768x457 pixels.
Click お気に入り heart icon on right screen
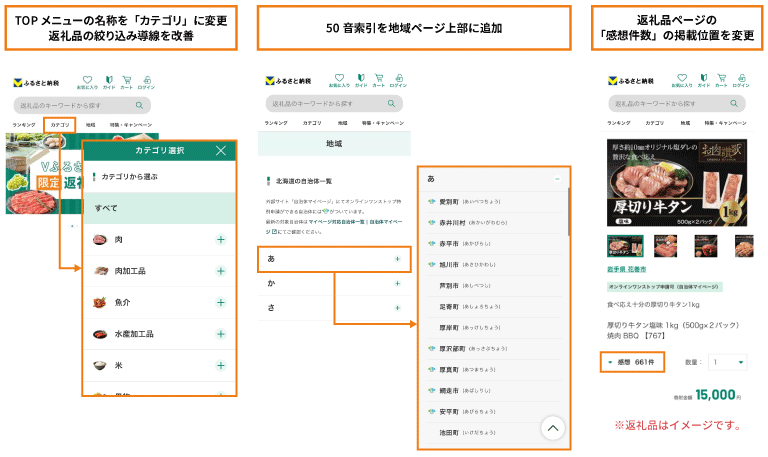pos(682,80)
